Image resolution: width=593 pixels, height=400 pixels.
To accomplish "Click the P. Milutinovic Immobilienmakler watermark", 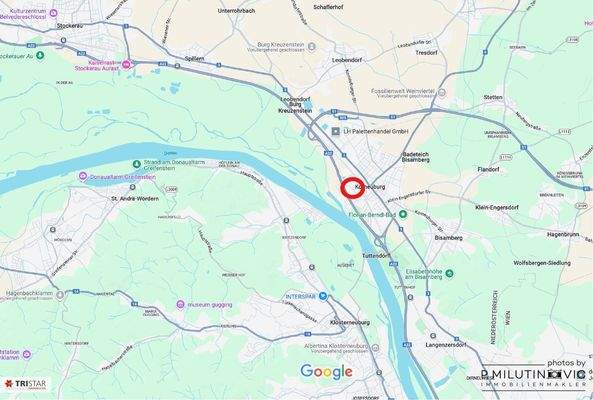I will coord(534,375).
